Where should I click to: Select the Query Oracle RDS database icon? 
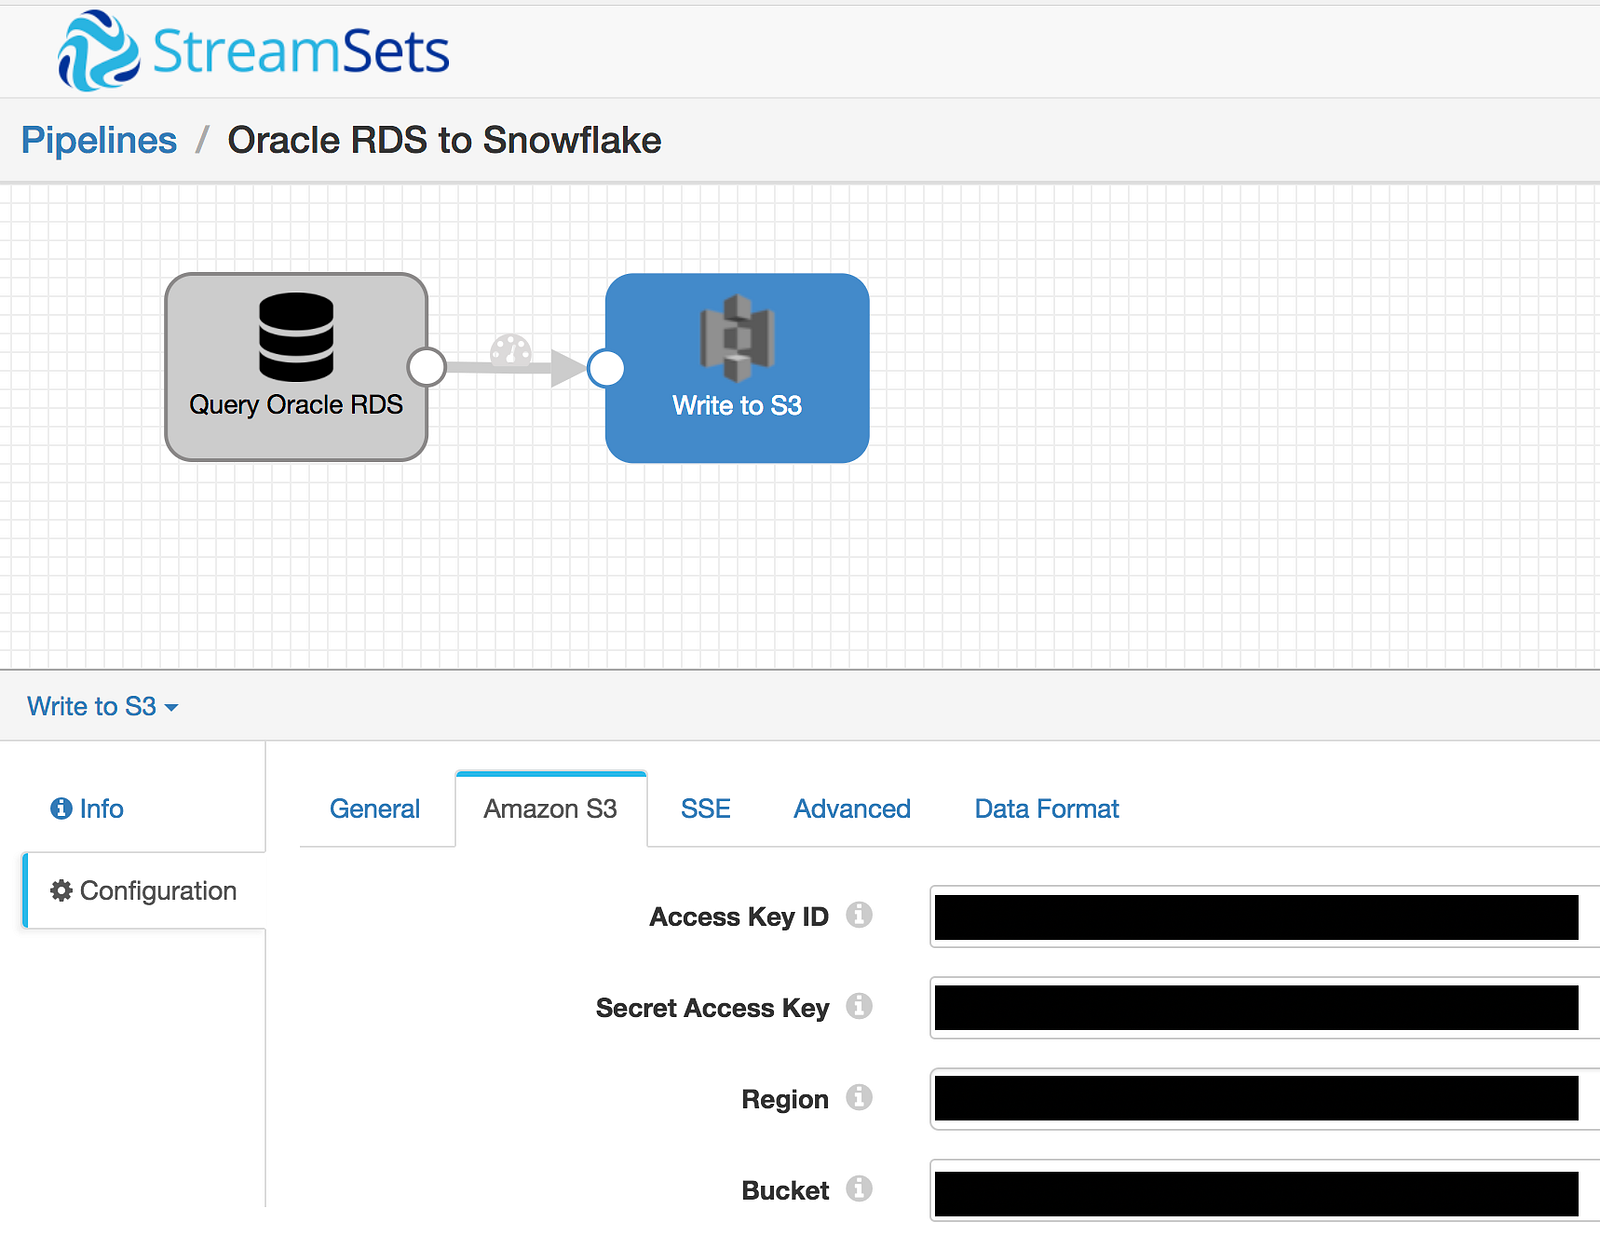[296, 337]
